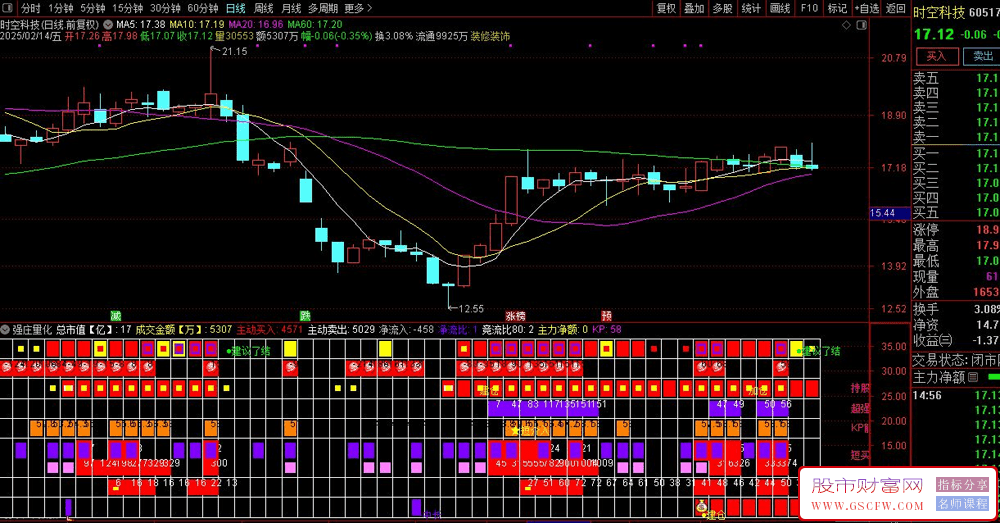Click the red 买入 buy button
This screenshot has width=1000, height=523.
coord(937,56)
